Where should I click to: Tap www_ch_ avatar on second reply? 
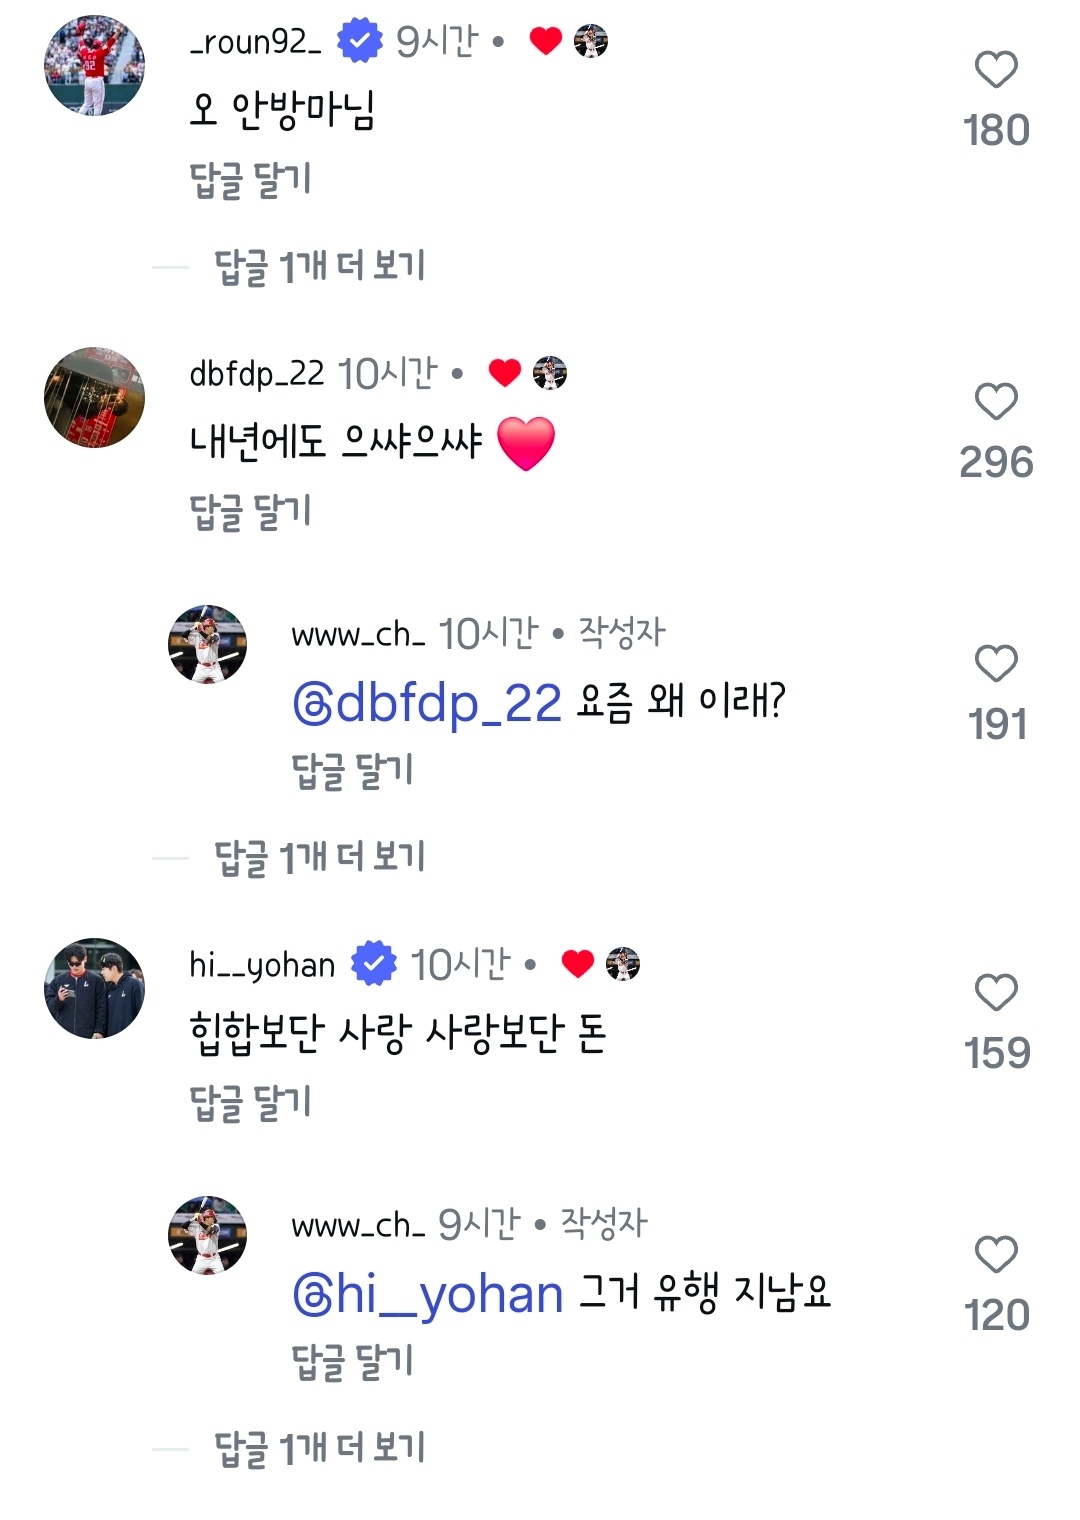pyautogui.click(x=207, y=1235)
